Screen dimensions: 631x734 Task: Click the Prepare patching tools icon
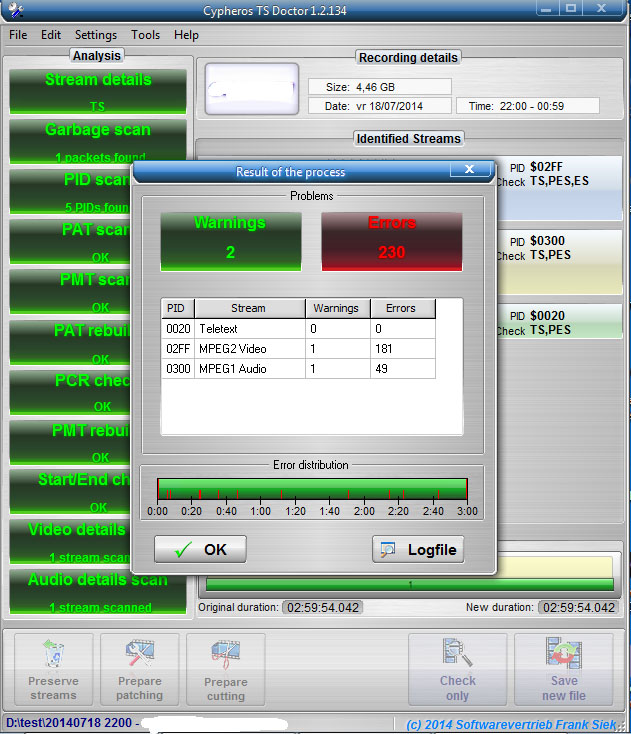(x=139, y=653)
